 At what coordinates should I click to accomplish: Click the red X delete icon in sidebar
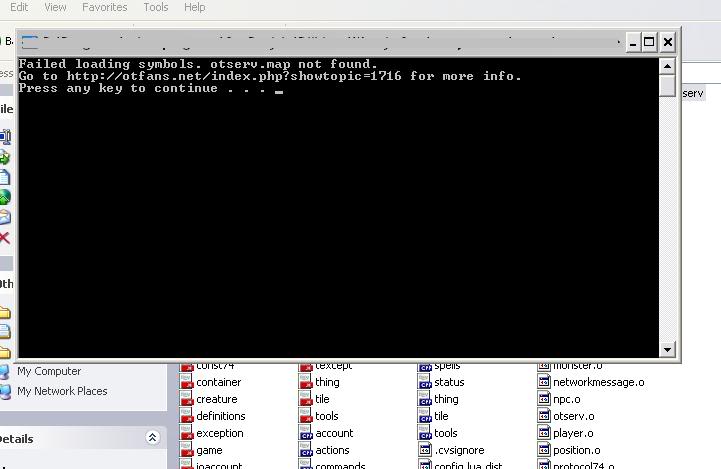(5, 238)
